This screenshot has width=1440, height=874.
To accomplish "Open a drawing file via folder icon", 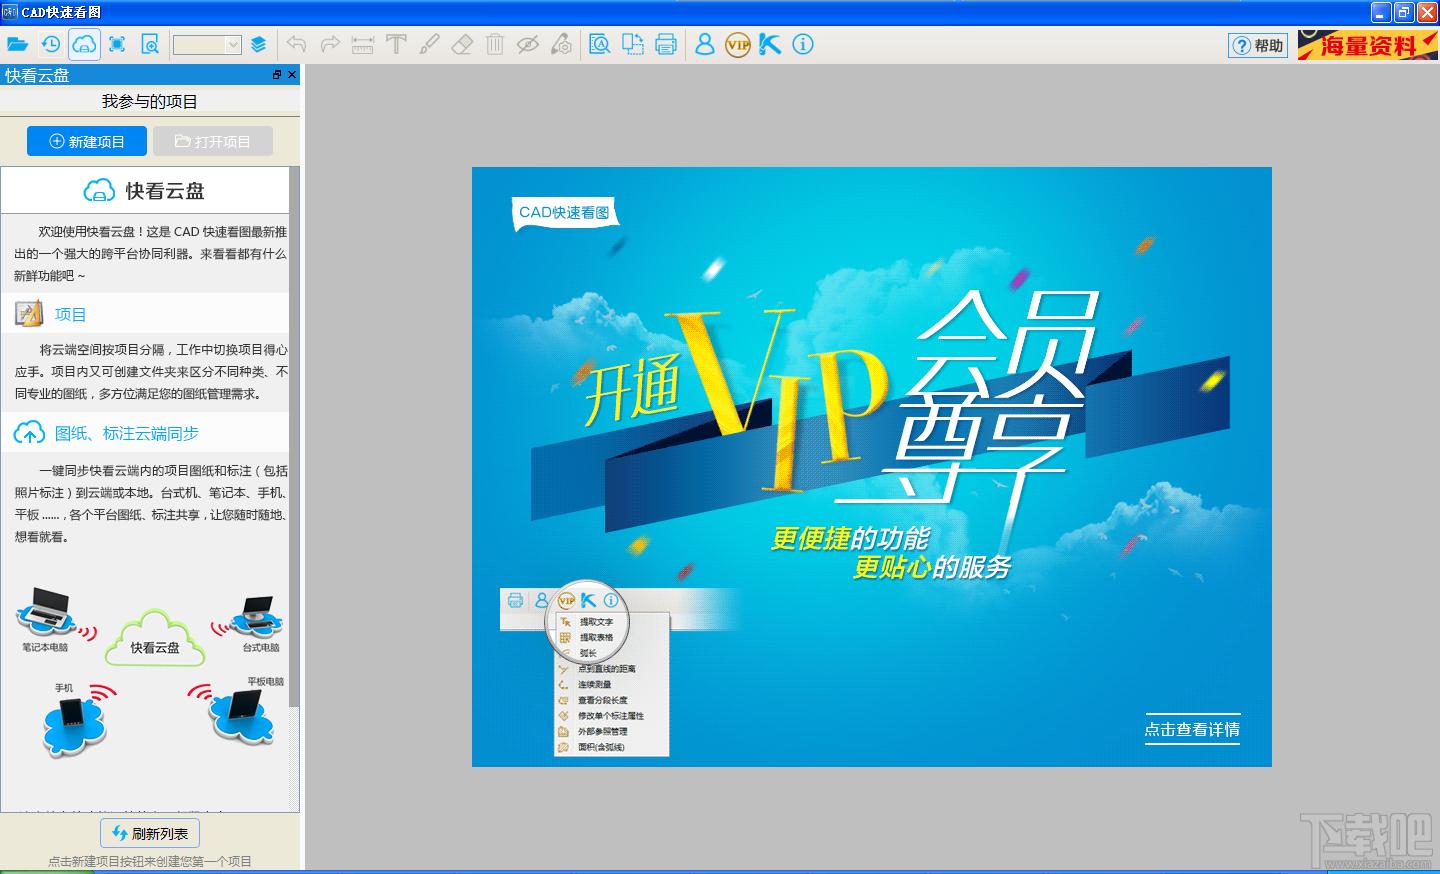I will tap(17, 44).
